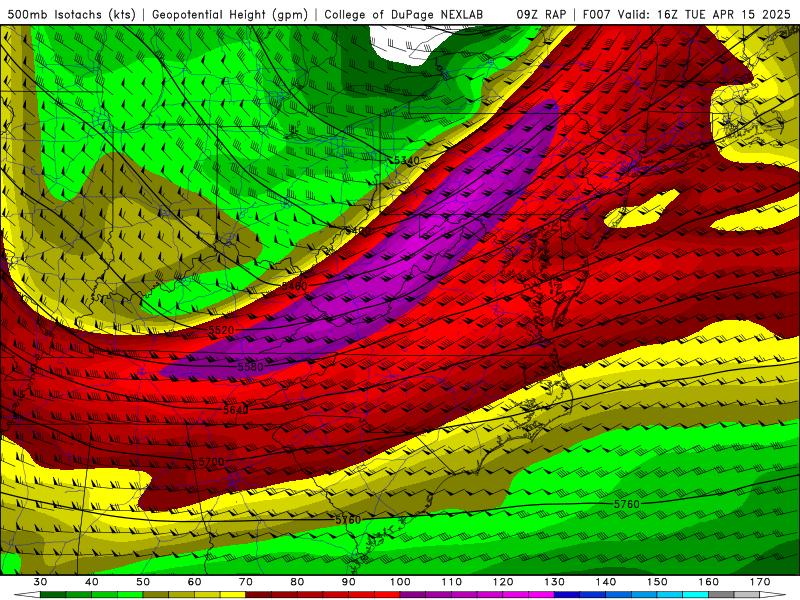Click the 170 knot color scale label
The height and width of the screenshot is (600, 800).
[x=760, y=582]
